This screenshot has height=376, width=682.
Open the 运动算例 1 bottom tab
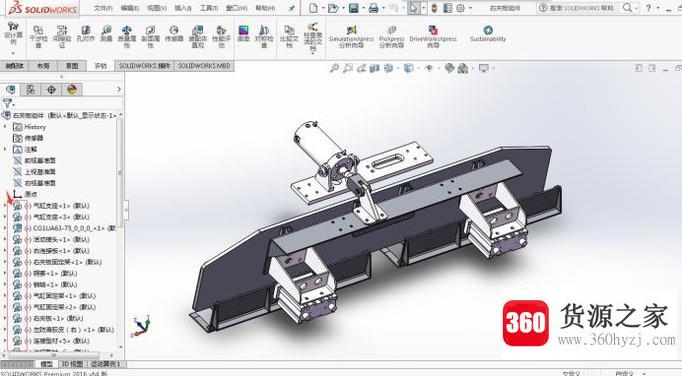[105, 364]
